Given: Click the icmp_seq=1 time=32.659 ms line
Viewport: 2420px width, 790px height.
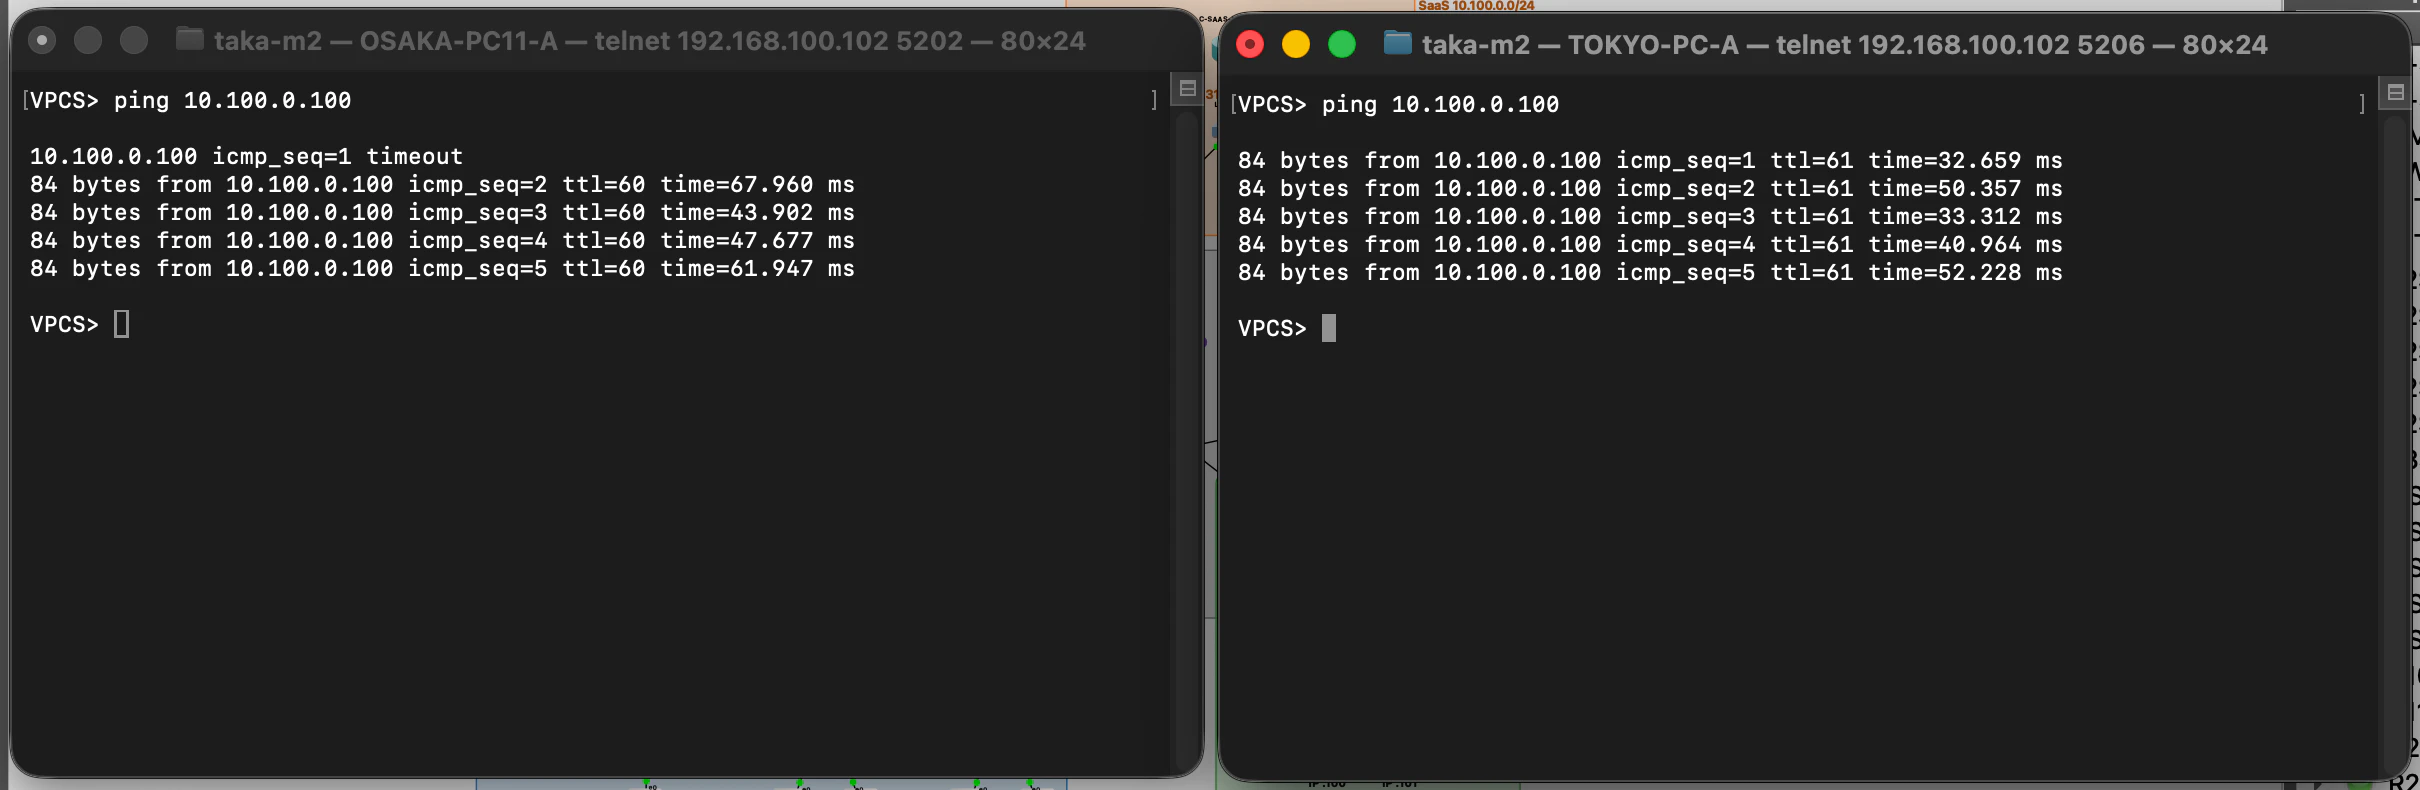Looking at the screenshot, I should click(1650, 160).
